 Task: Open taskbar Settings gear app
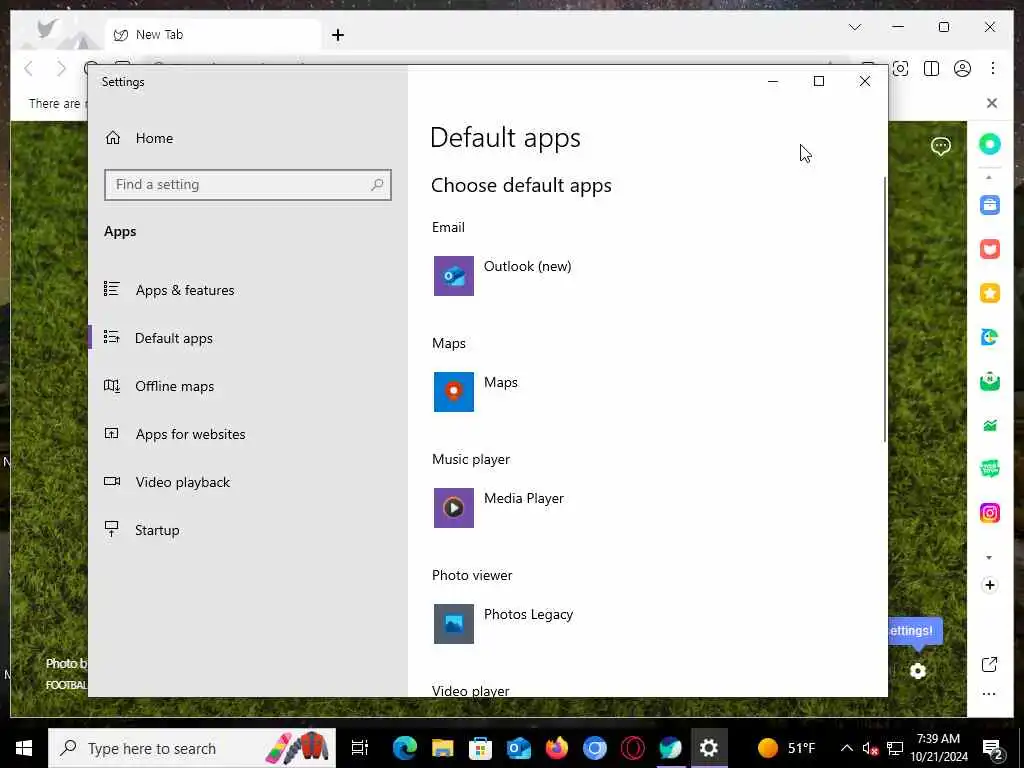tap(709, 748)
